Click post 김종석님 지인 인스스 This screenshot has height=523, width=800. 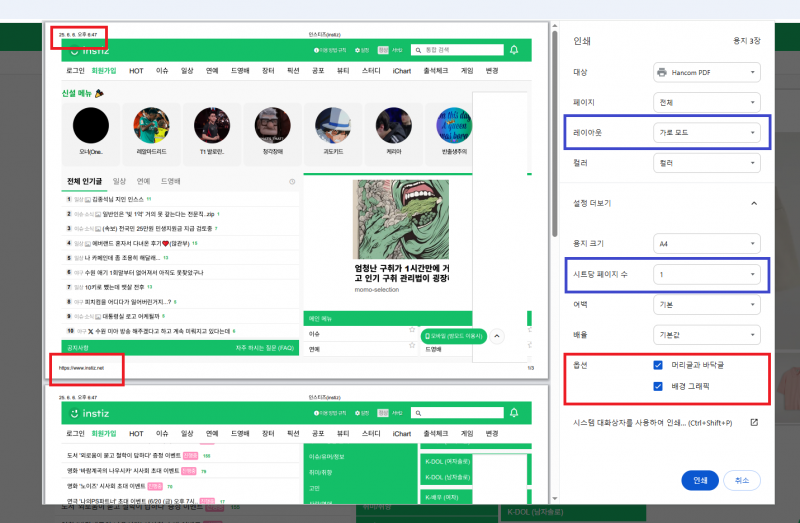point(118,200)
